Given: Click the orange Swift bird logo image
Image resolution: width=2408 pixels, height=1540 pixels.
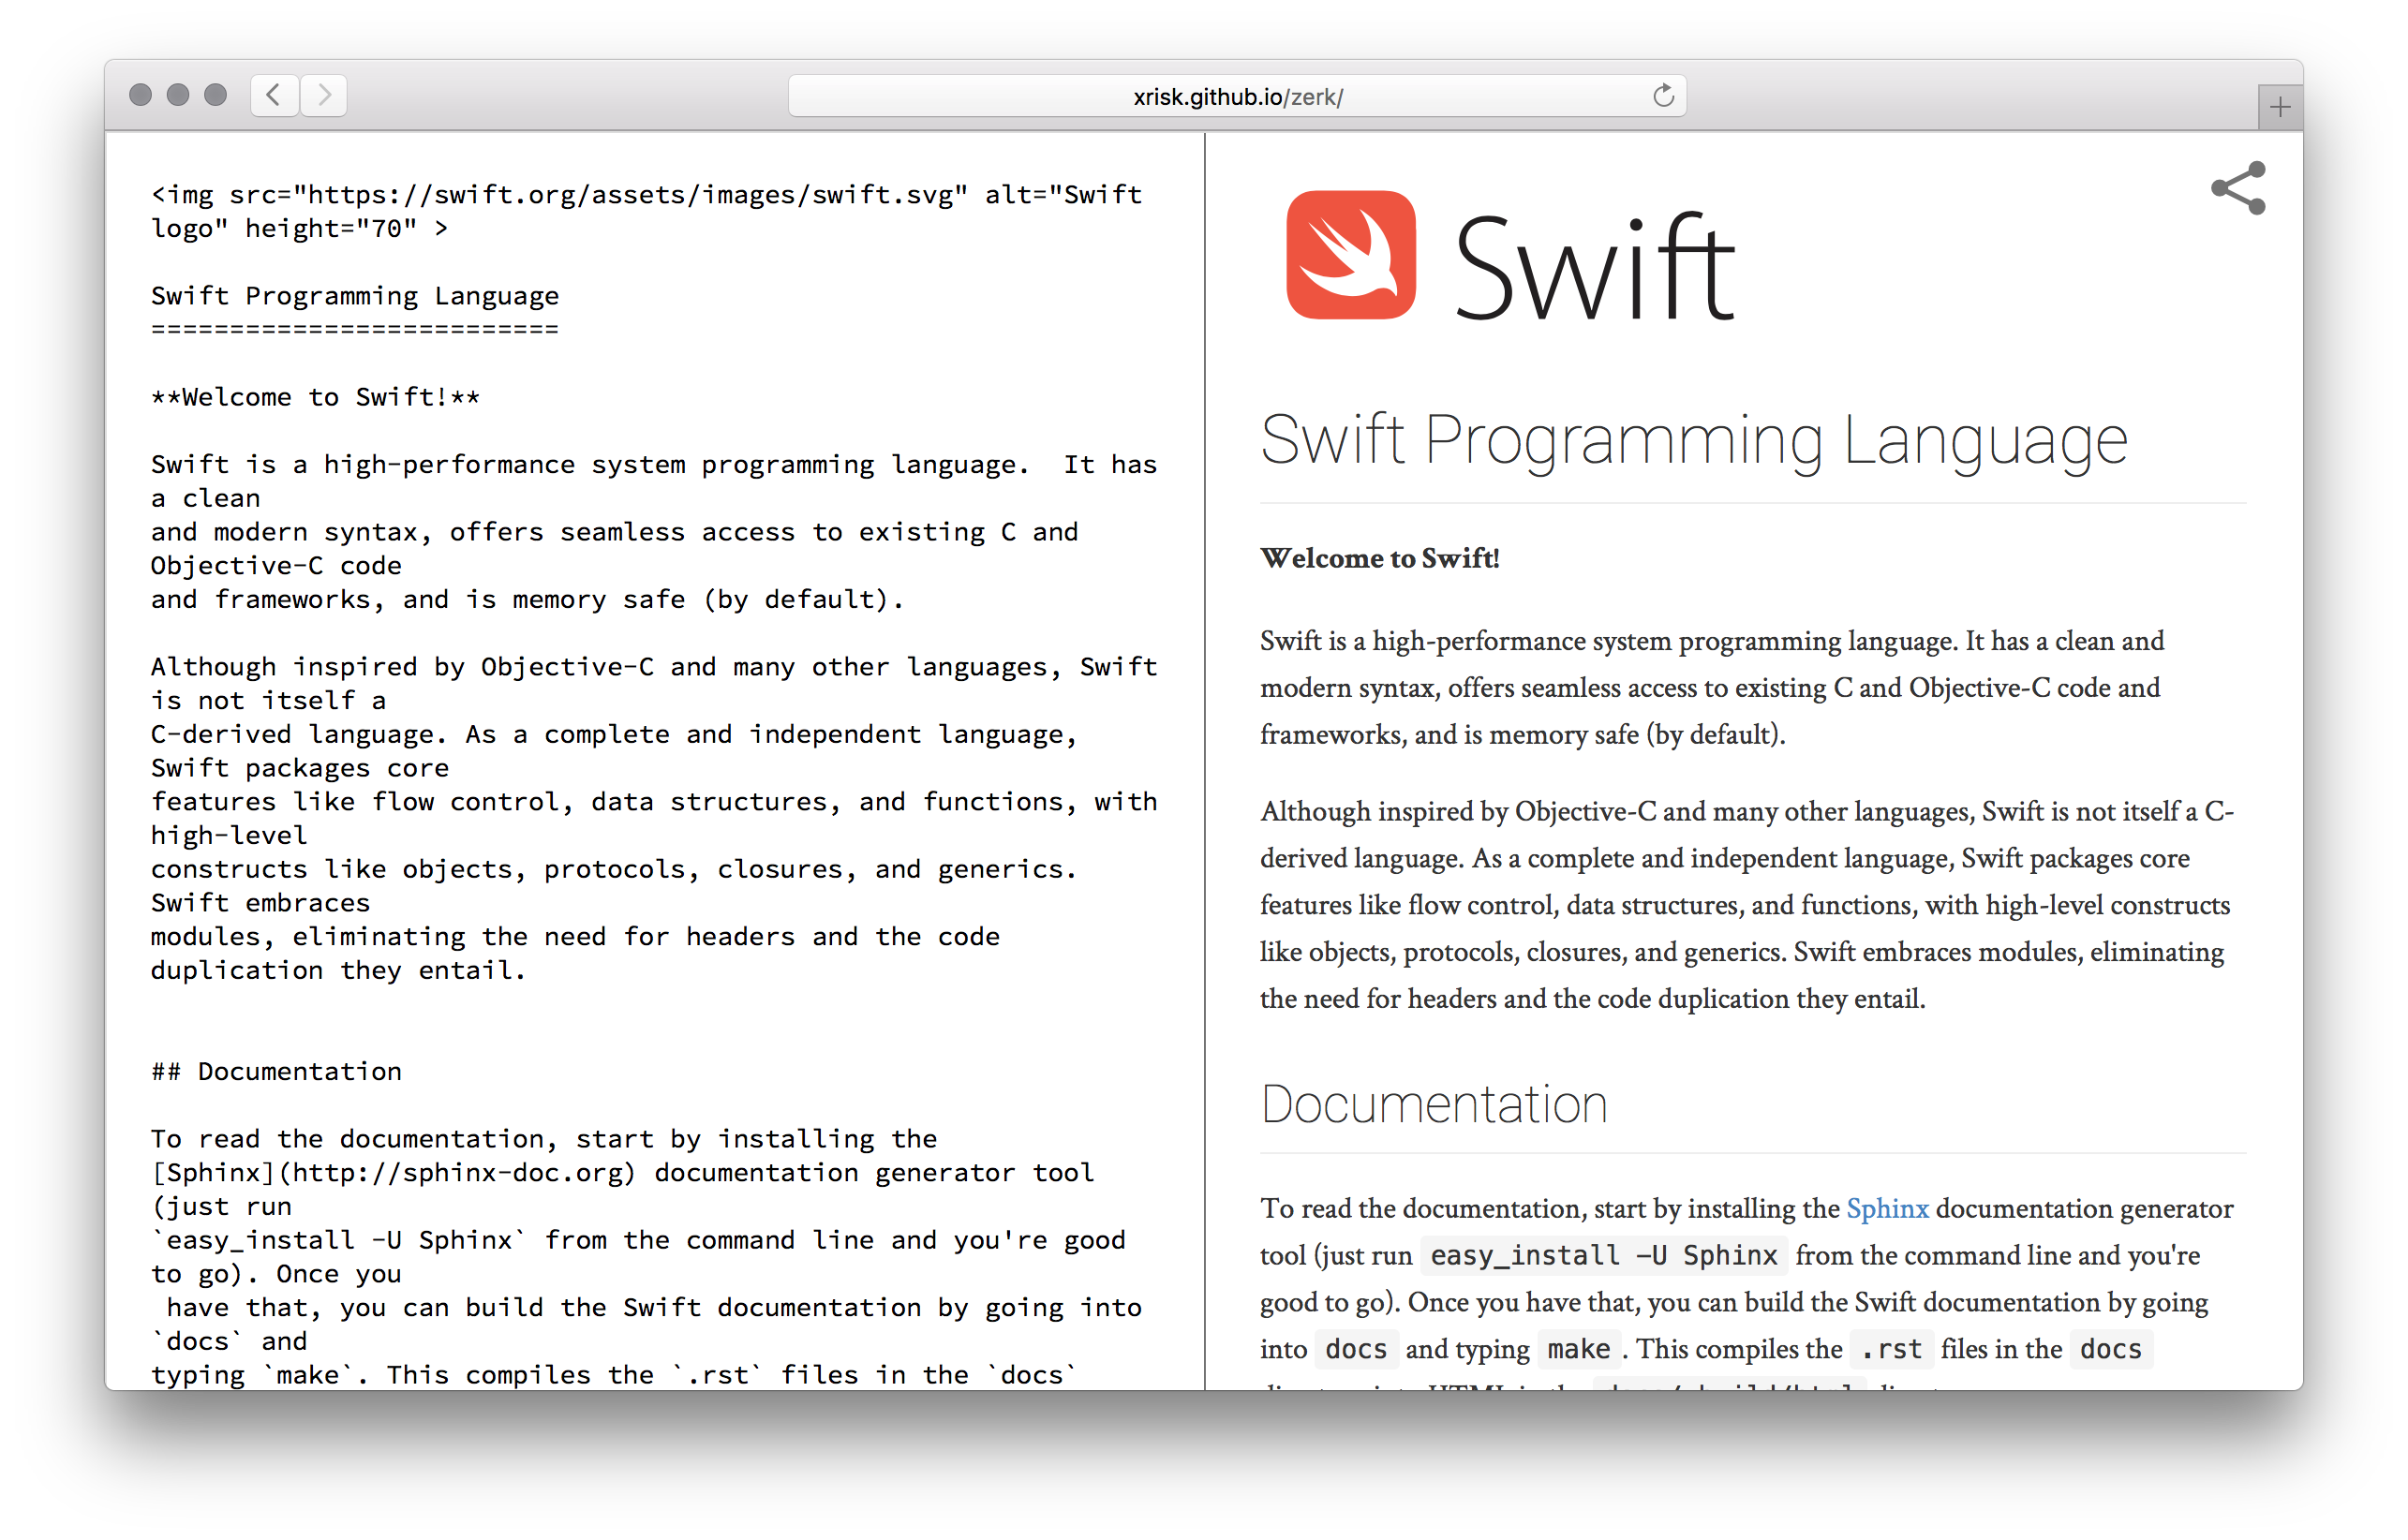Looking at the screenshot, I should point(1350,255).
